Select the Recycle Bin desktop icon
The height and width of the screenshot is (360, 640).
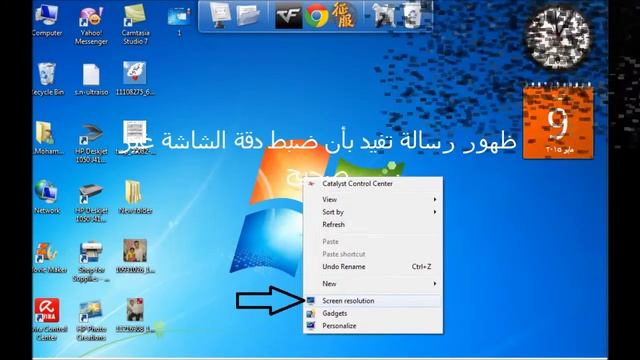(x=47, y=79)
